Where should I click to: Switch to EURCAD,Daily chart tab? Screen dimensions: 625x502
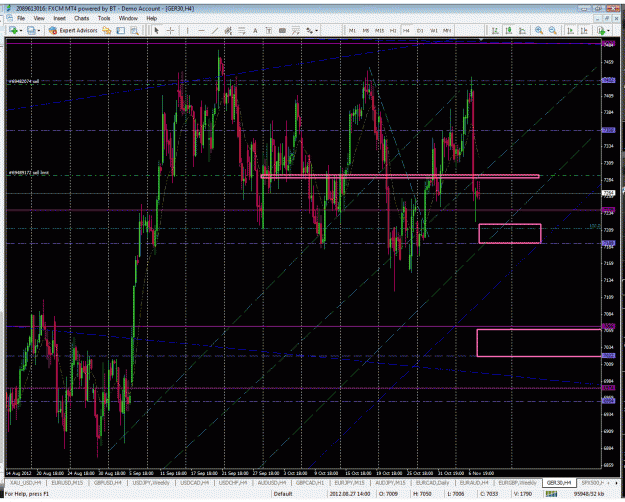(x=432, y=483)
